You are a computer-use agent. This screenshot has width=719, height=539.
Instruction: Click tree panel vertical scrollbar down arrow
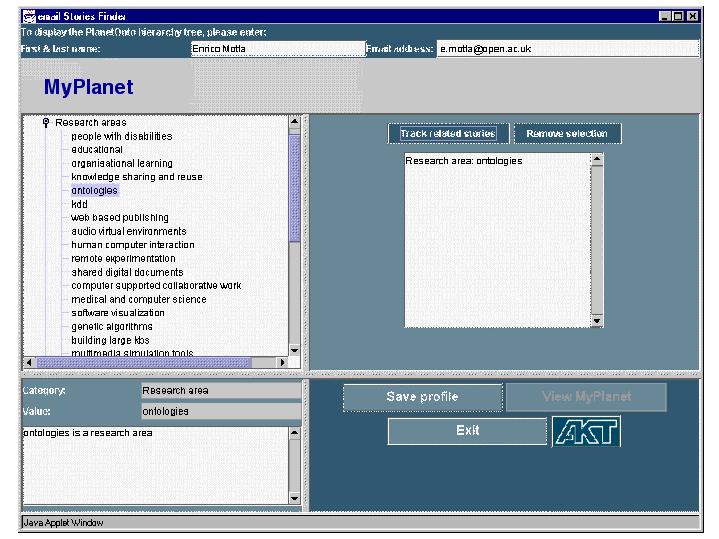[x=294, y=350]
